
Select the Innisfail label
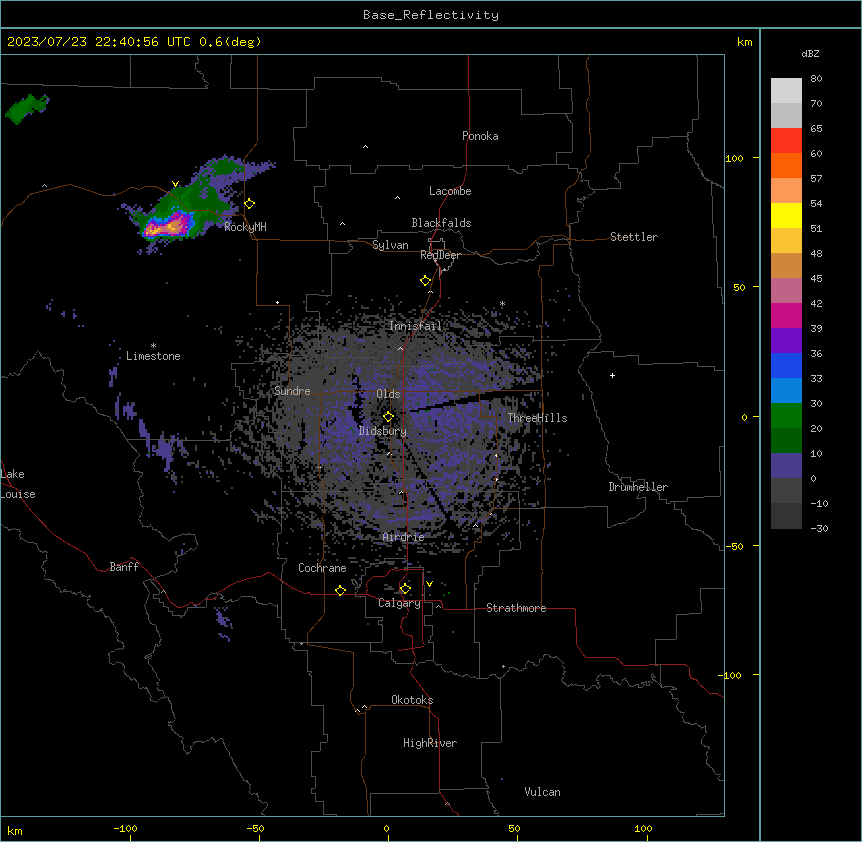(x=415, y=326)
